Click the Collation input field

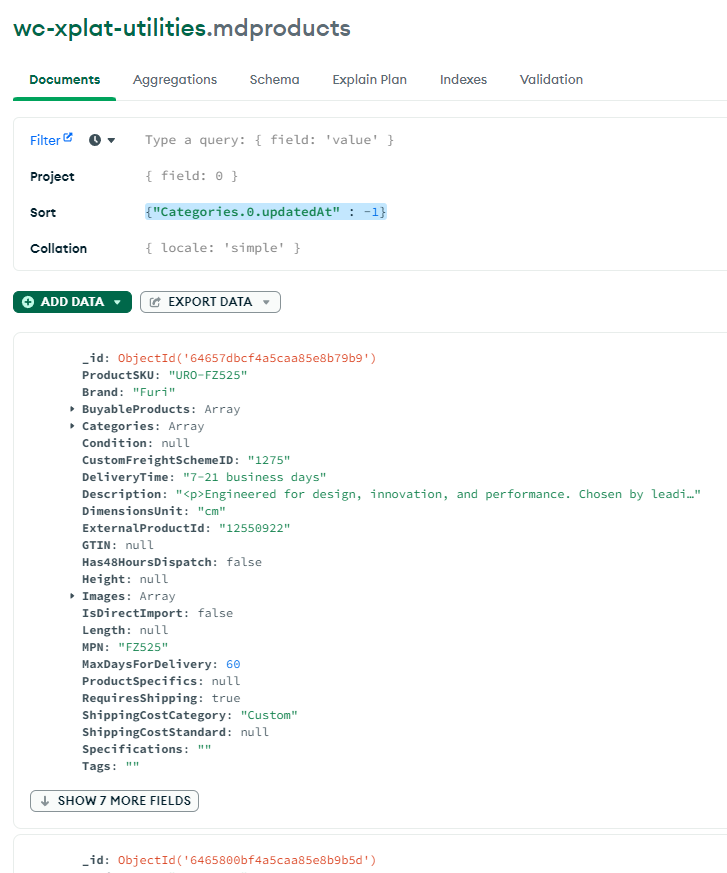point(400,248)
